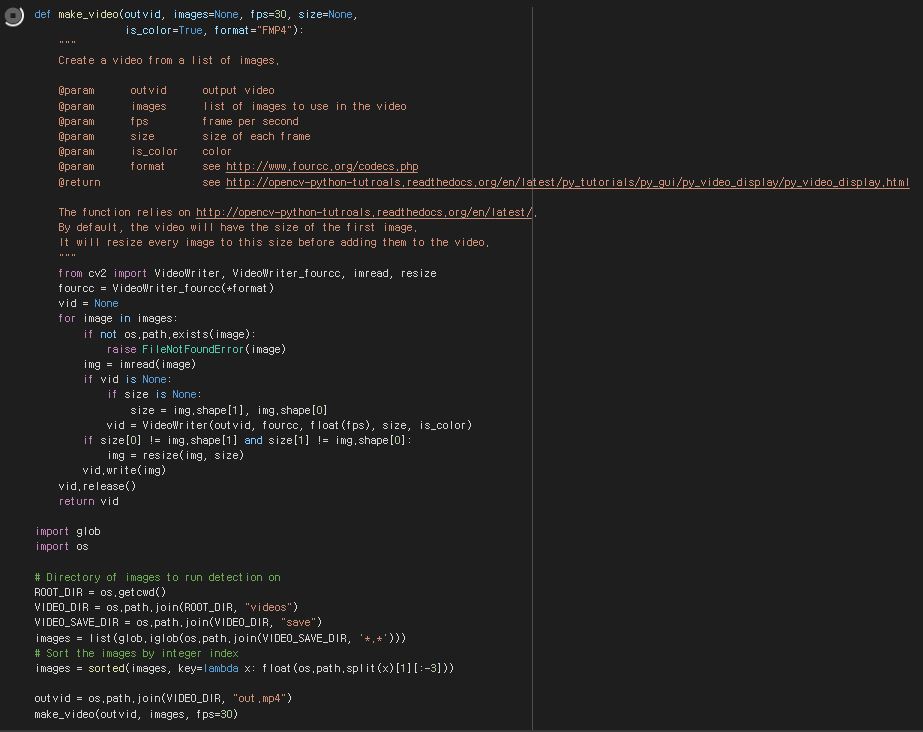Image resolution: width=923 pixels, height=732 pixels.
Task: Click the '@param outvid output video' line
Action: pyautogui.click(x=166, y=91)
